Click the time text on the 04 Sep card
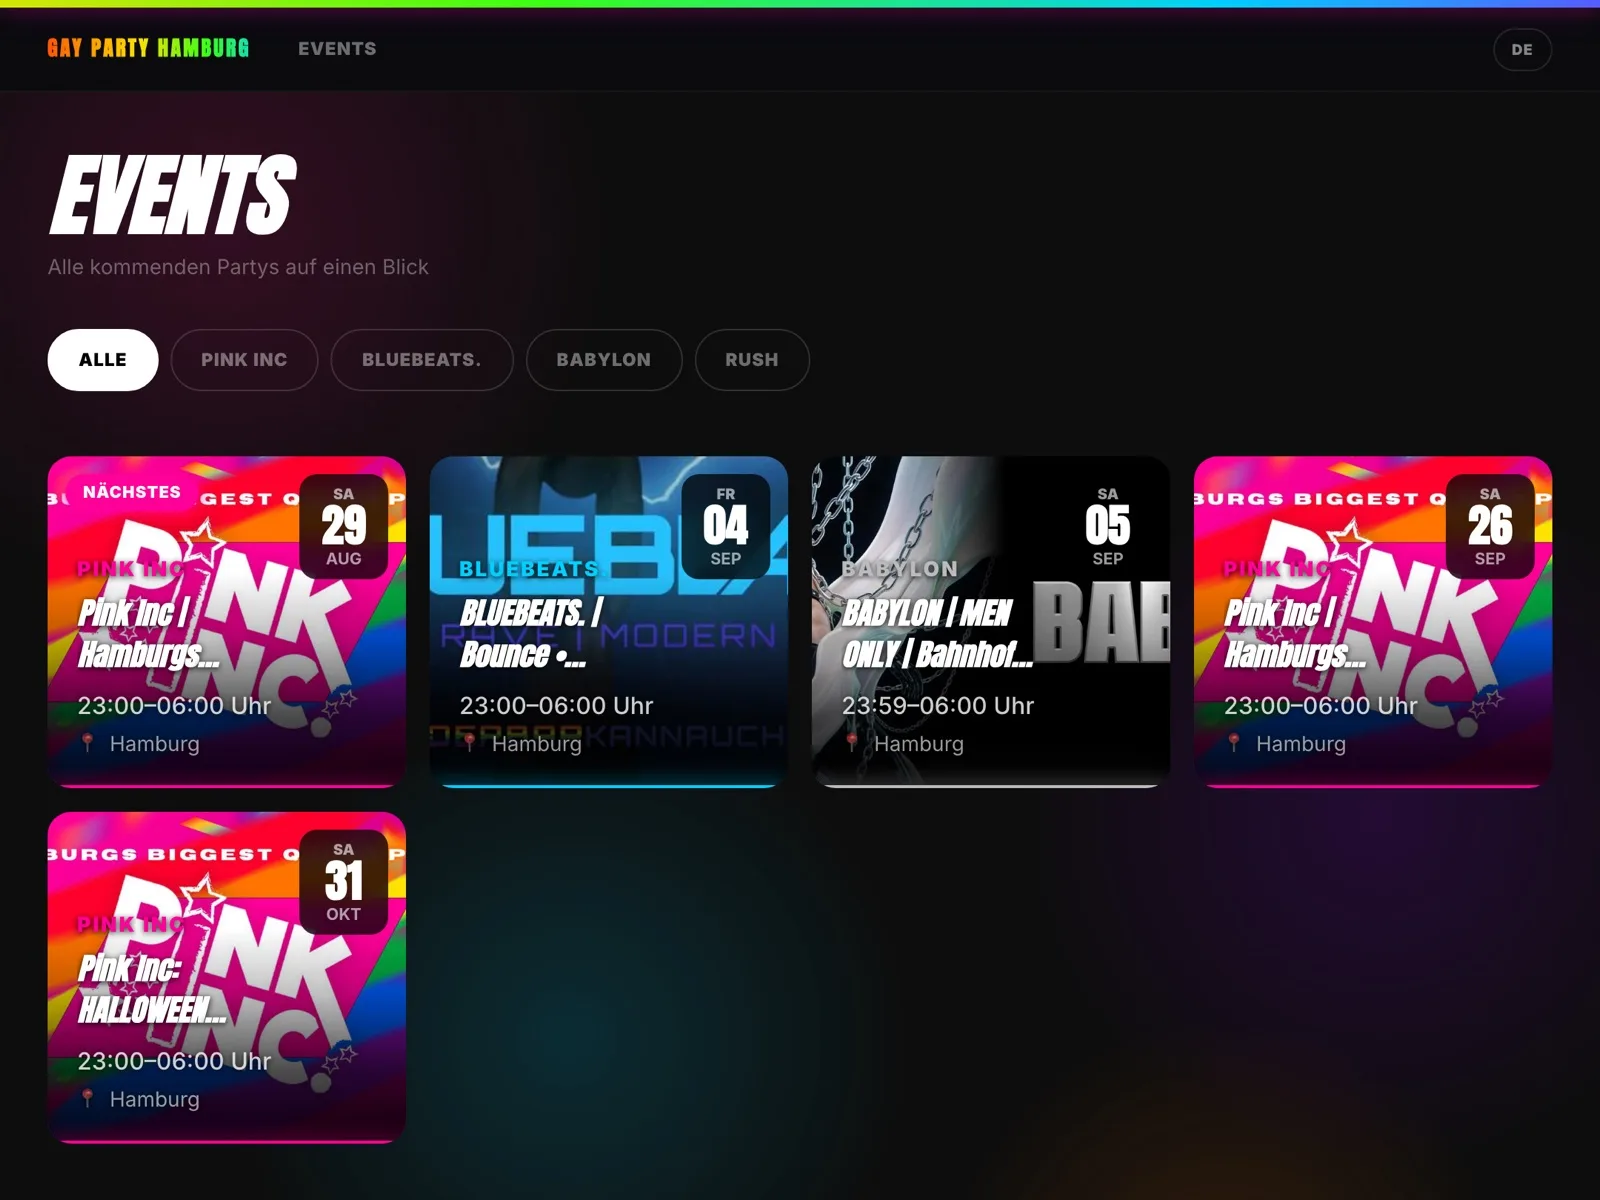 click(x=556, y=705)
